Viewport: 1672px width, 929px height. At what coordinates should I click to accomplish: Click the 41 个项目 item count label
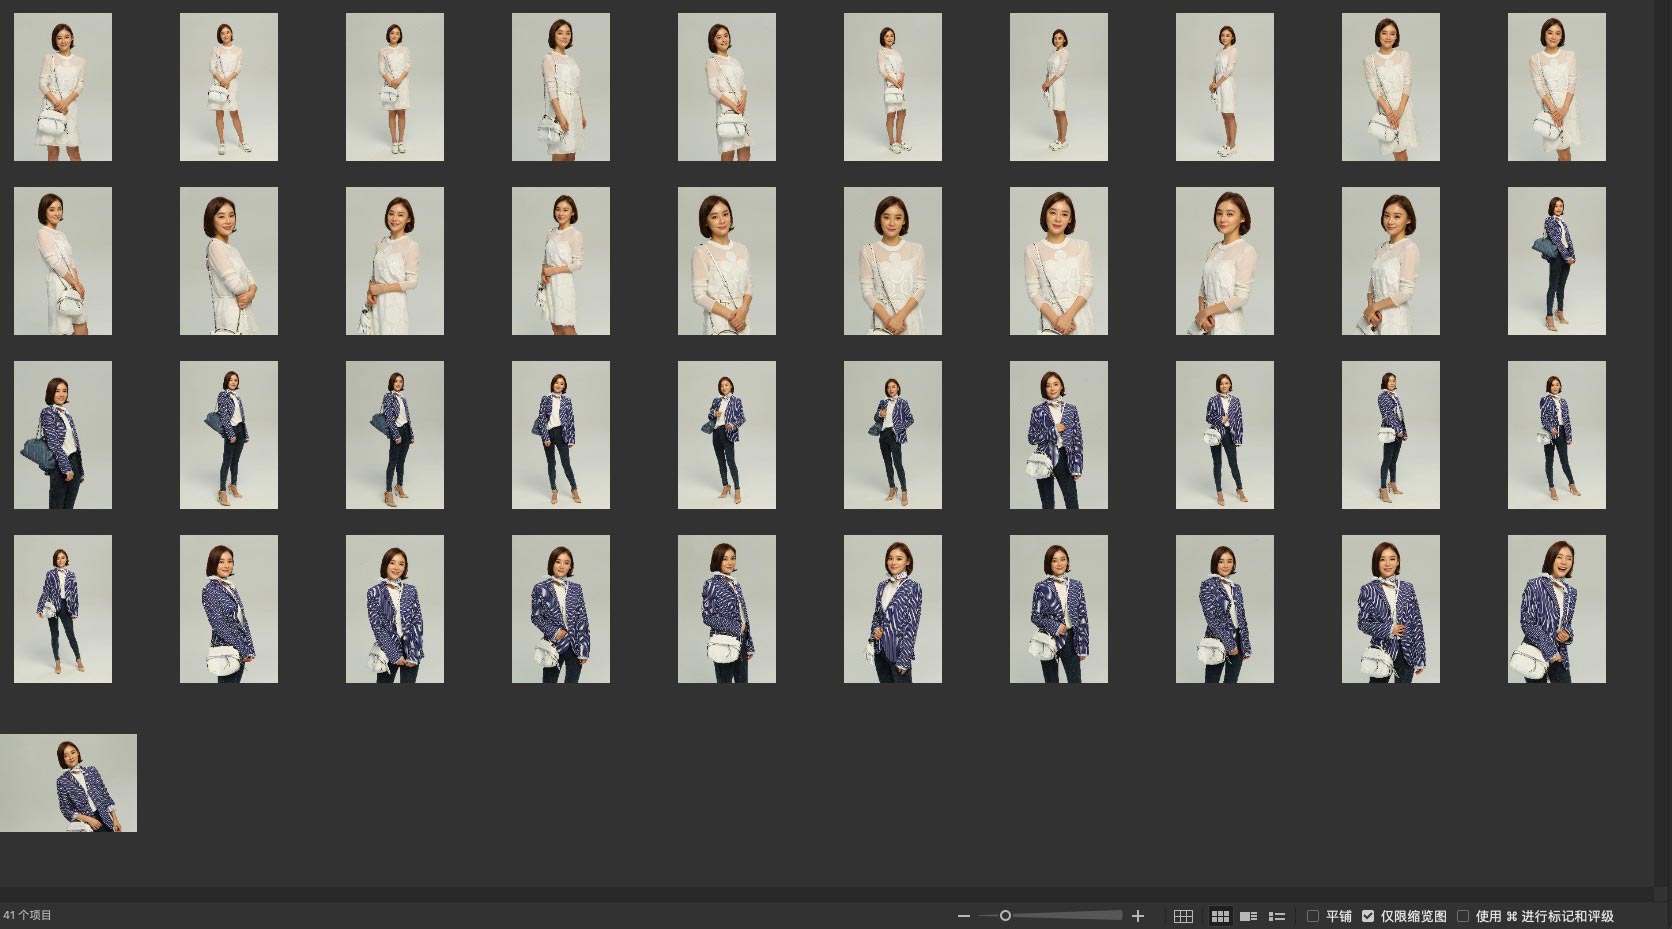(x=28, y=915)
